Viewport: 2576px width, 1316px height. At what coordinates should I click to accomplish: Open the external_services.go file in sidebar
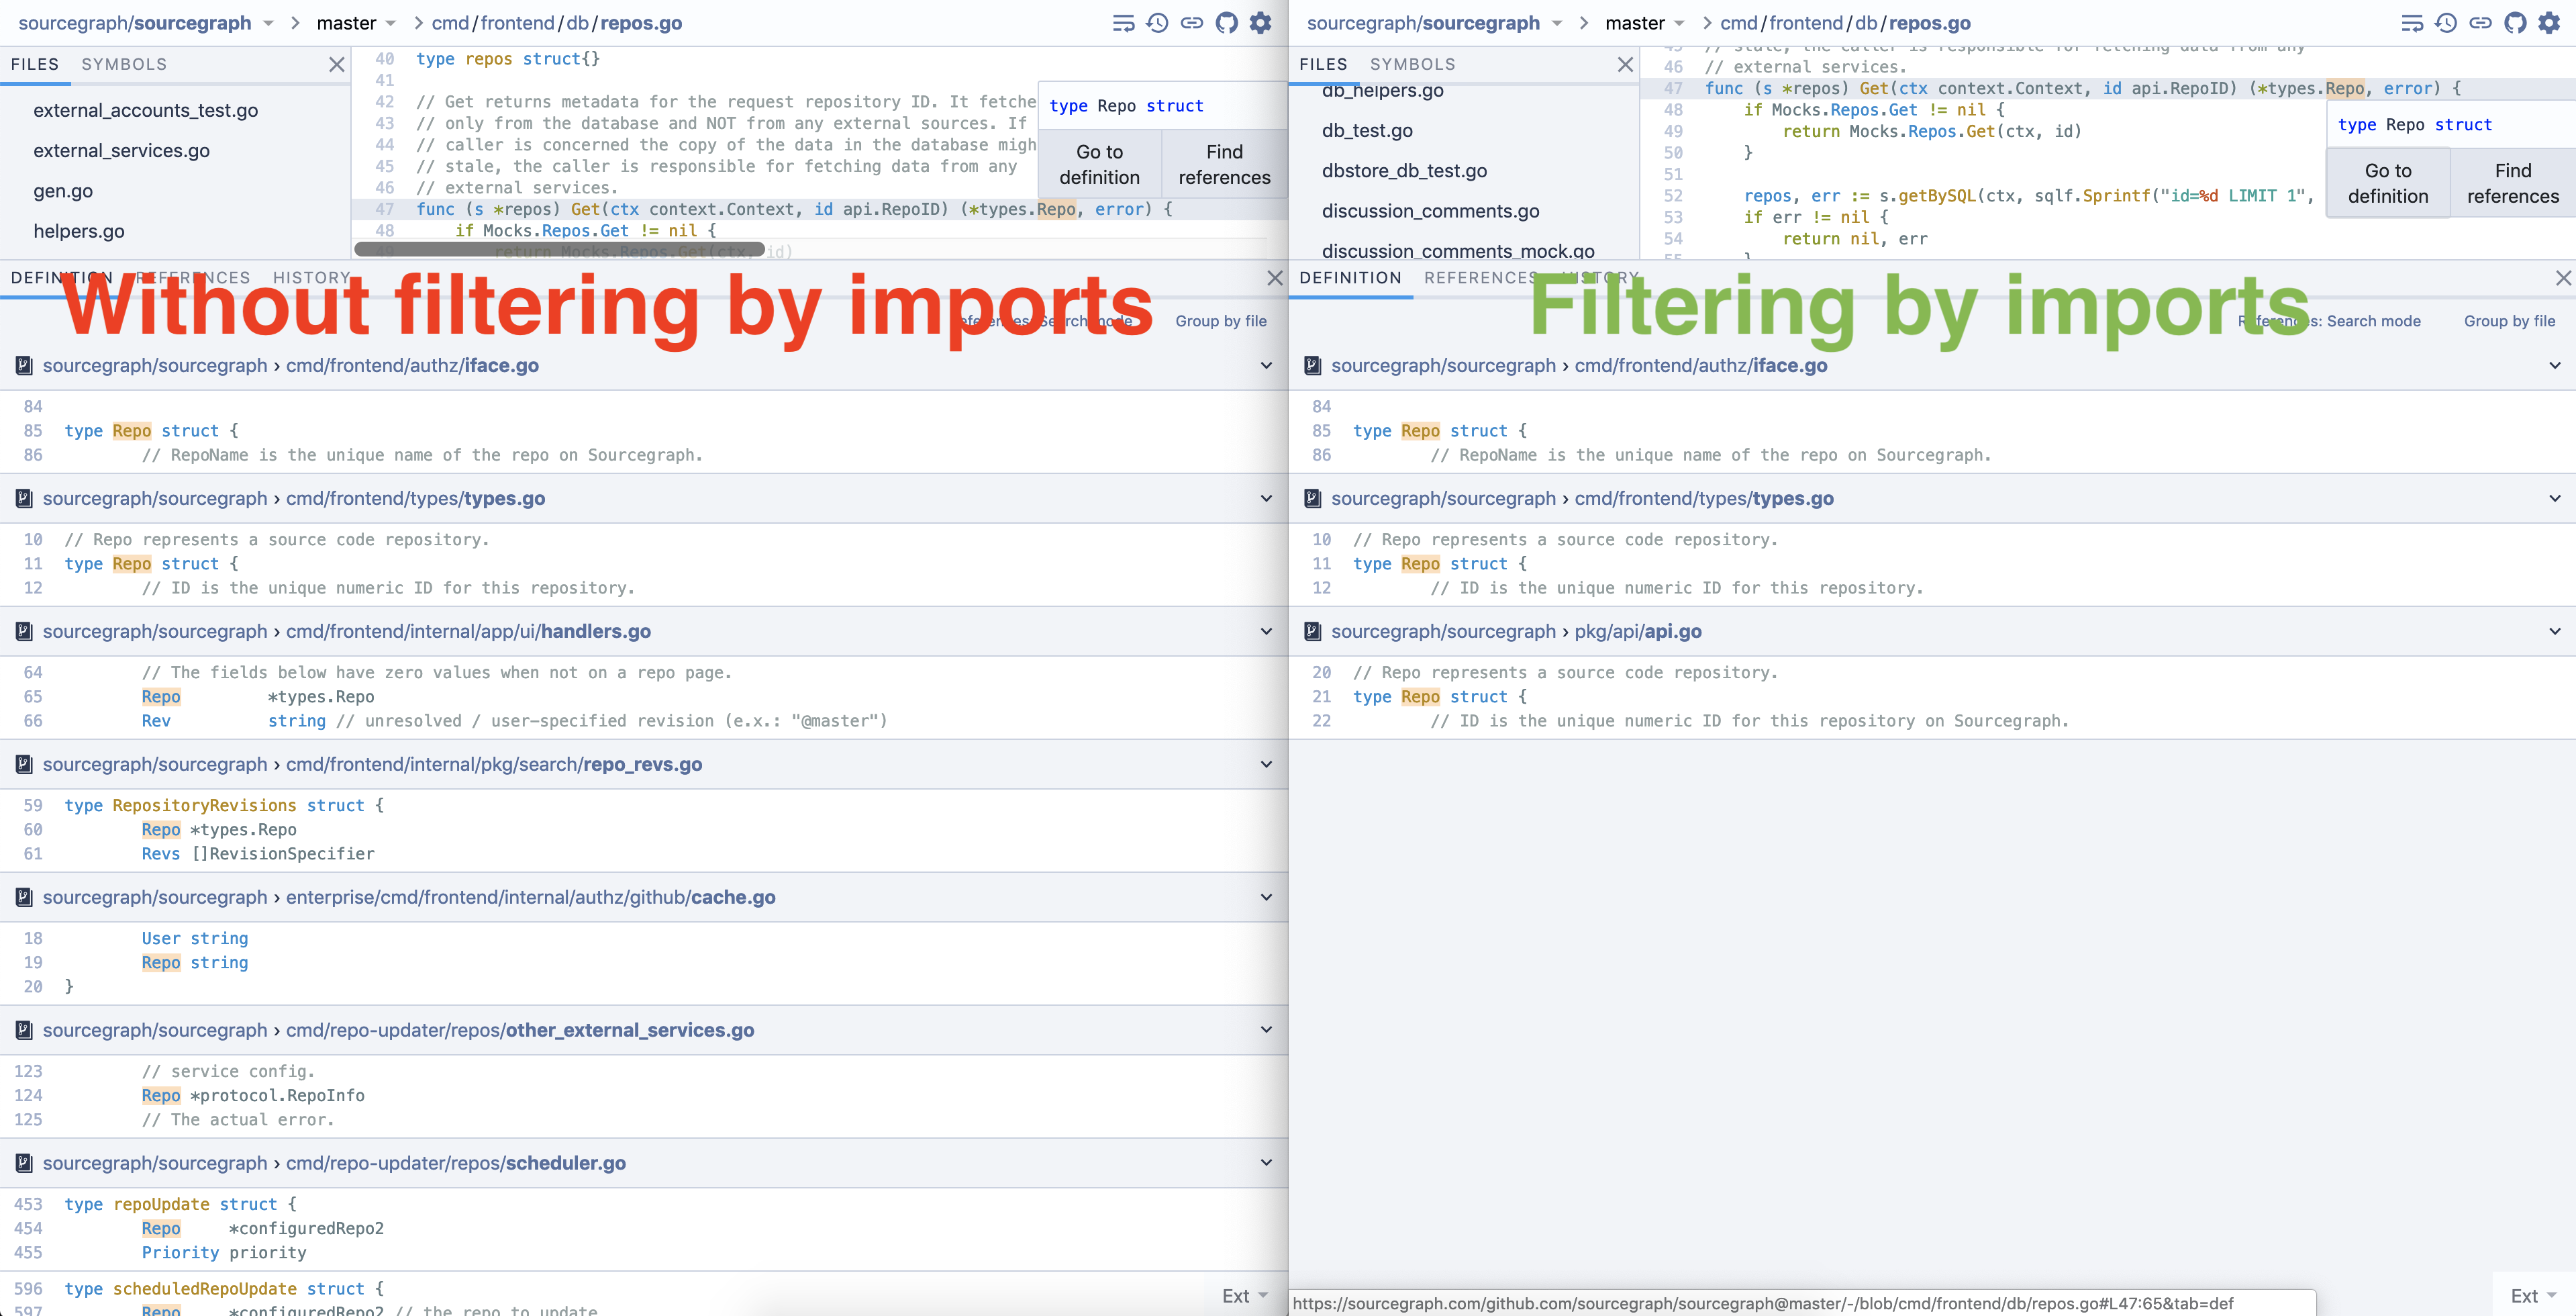[121, 151]
